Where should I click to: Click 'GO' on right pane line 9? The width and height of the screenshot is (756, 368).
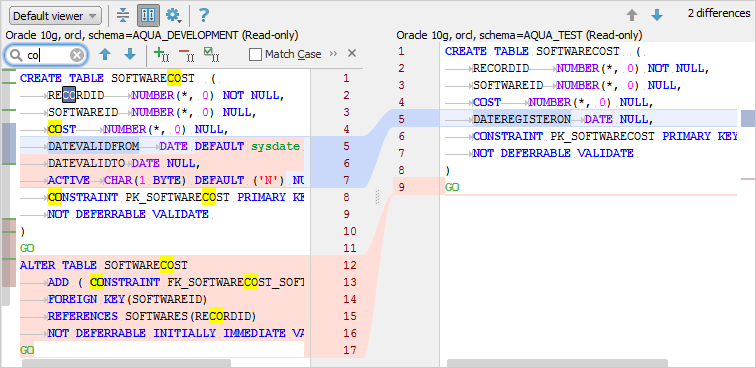tap(452, 187)
